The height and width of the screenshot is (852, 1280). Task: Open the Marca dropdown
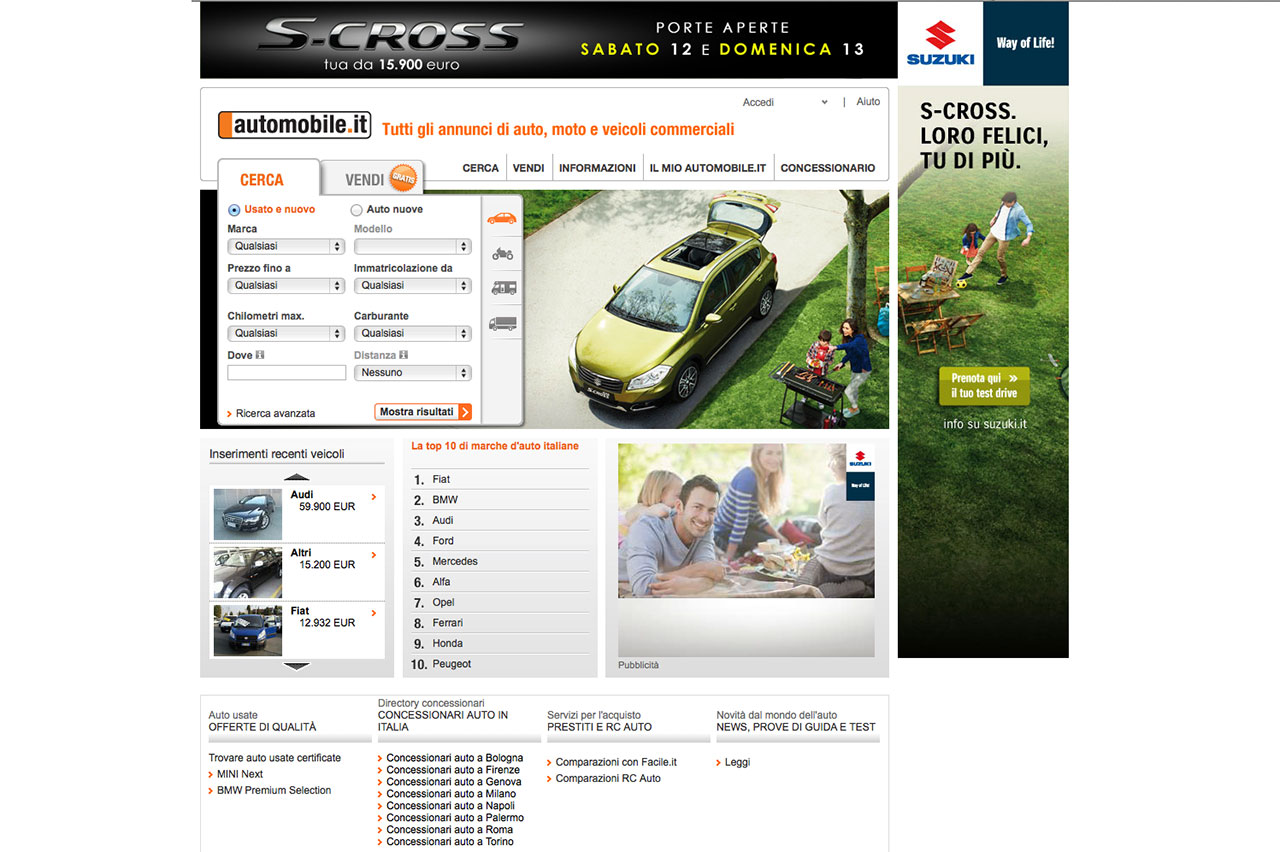[x=286, y=246]
